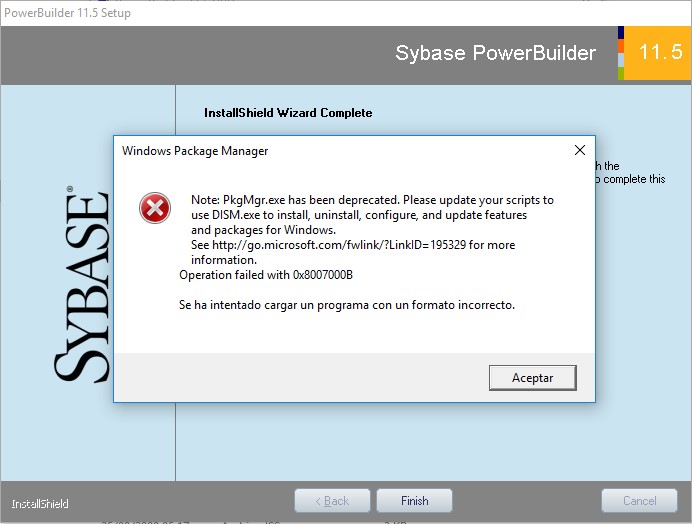Screen dimensions: 692x524
Task: Click Aceptar in Windows Package Manager dialog
Action: coord(532,377)
